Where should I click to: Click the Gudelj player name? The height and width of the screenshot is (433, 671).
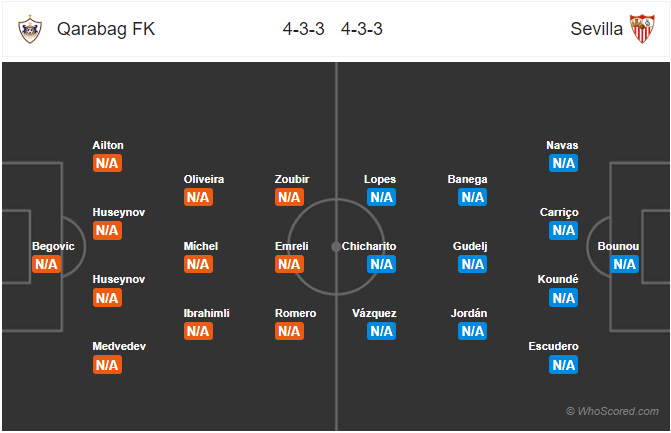click(470, 246)
